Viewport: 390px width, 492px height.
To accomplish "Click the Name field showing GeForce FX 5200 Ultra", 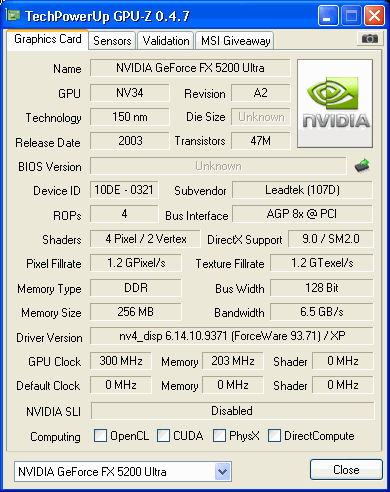I will coord(190,68).
